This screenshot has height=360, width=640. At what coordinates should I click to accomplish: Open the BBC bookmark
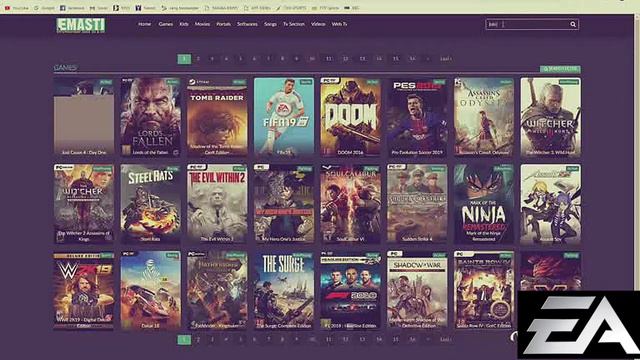click(x=352, y=8)
